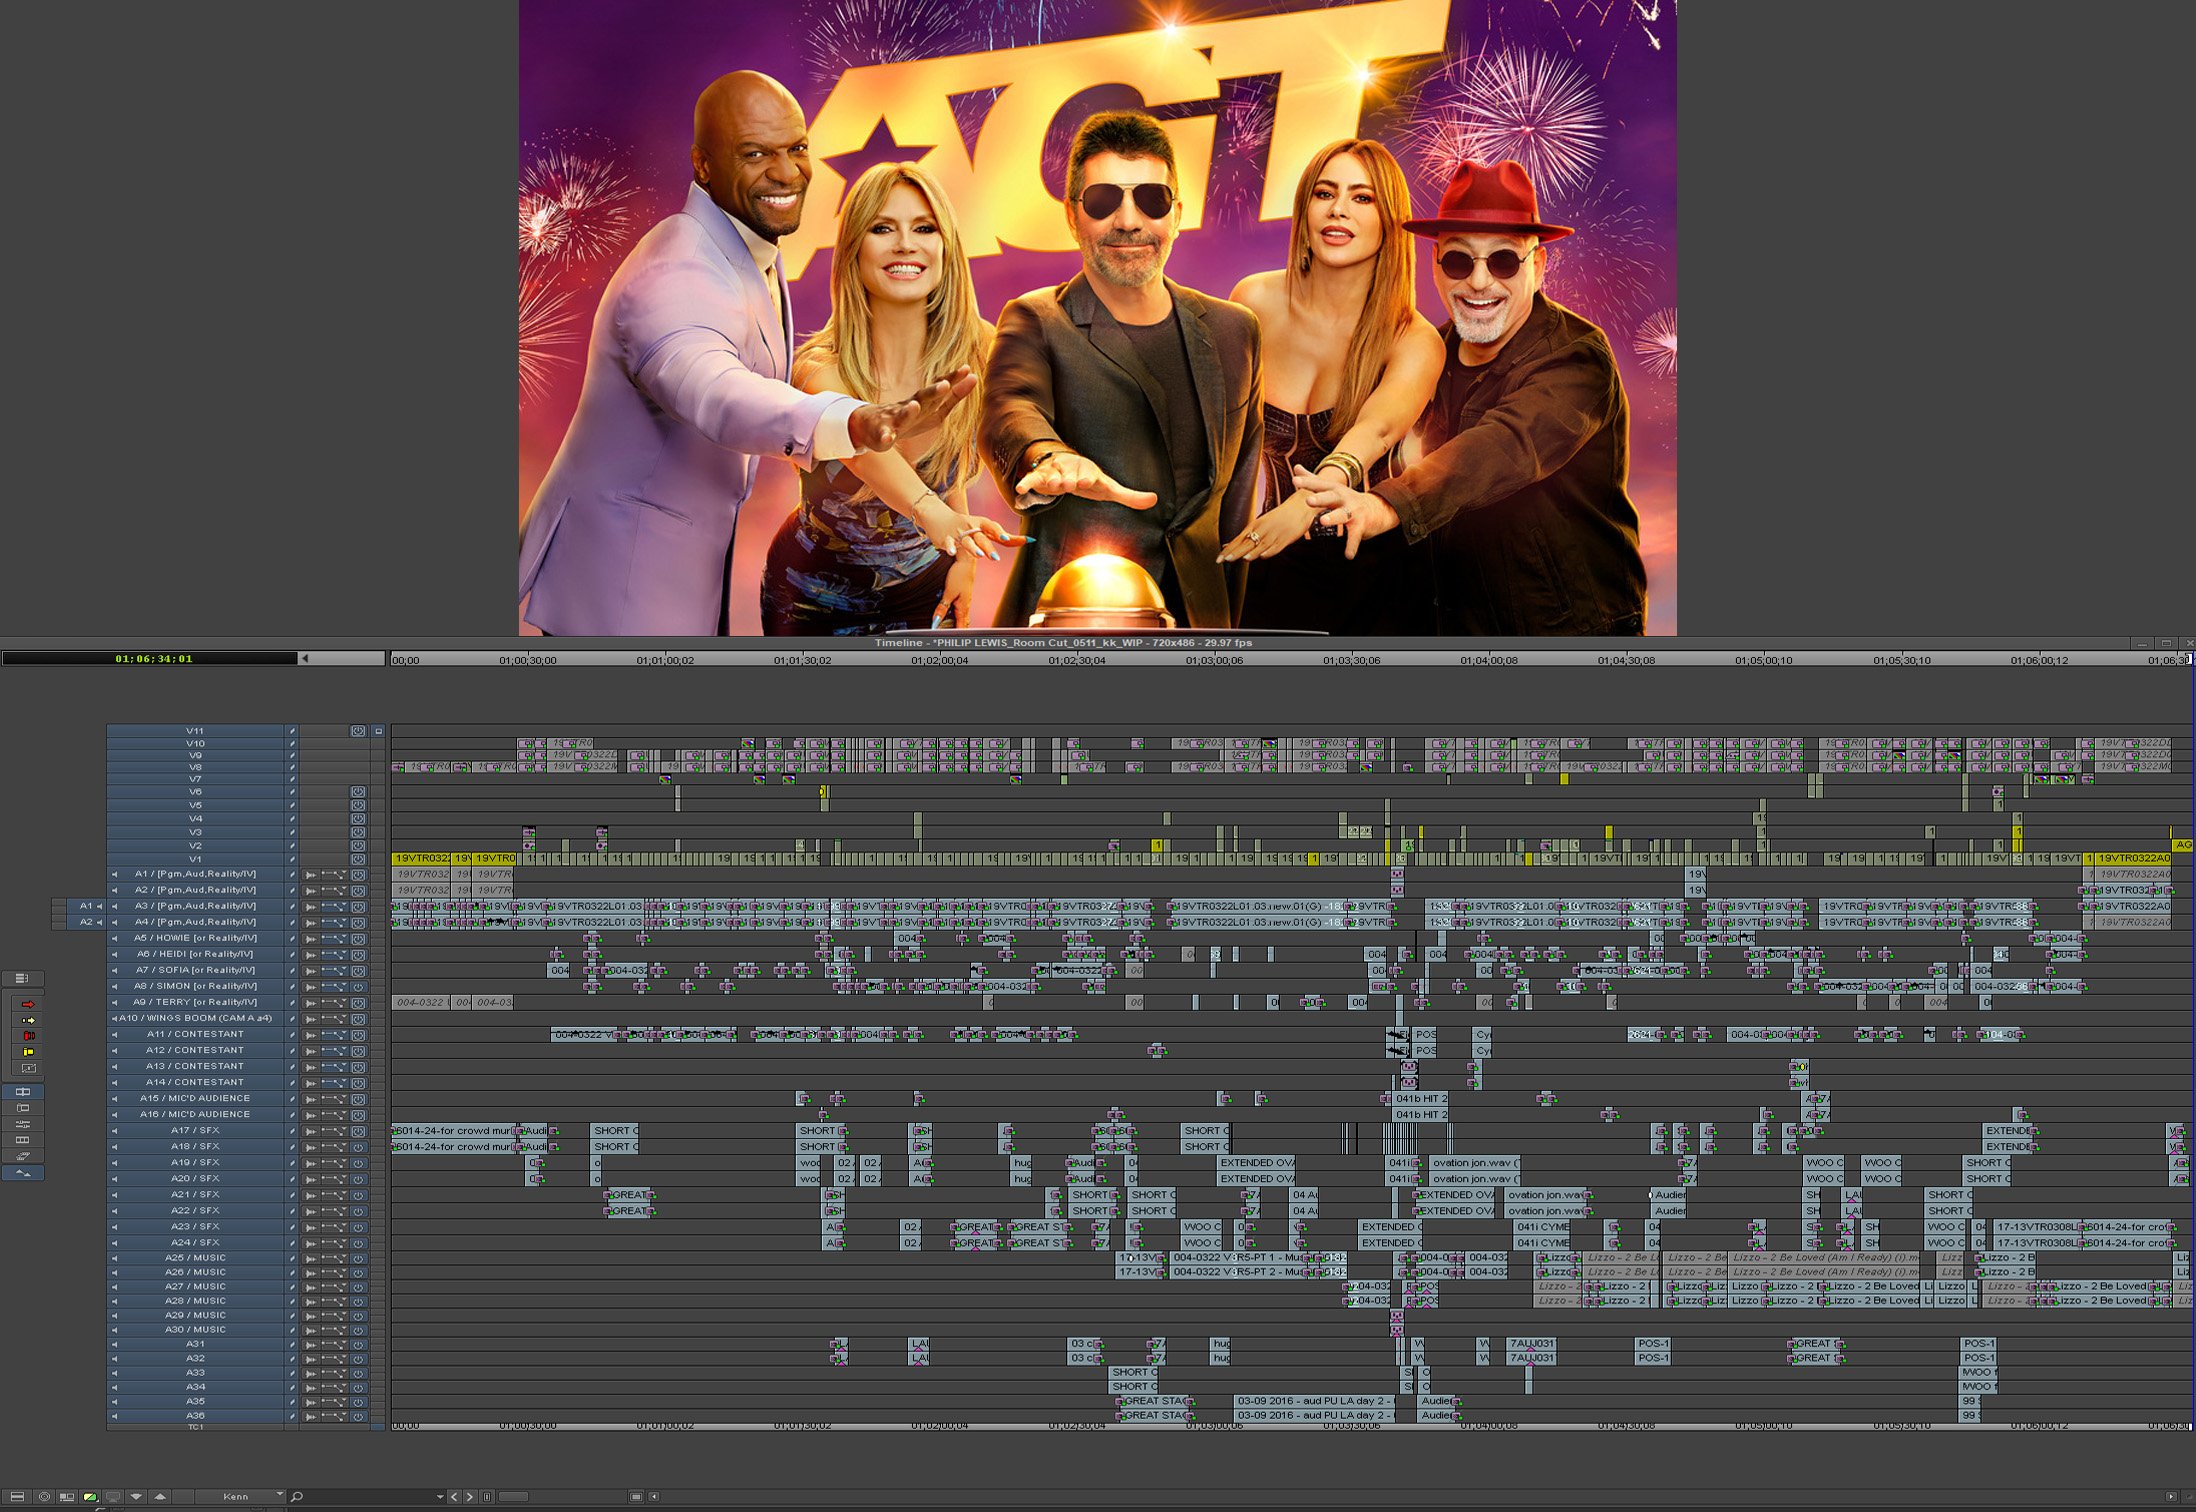Open volume display dropdown on A17 / SFX track
Image resolution: width=2196 pixels, height=1512 pixels.
[334, 1131]
